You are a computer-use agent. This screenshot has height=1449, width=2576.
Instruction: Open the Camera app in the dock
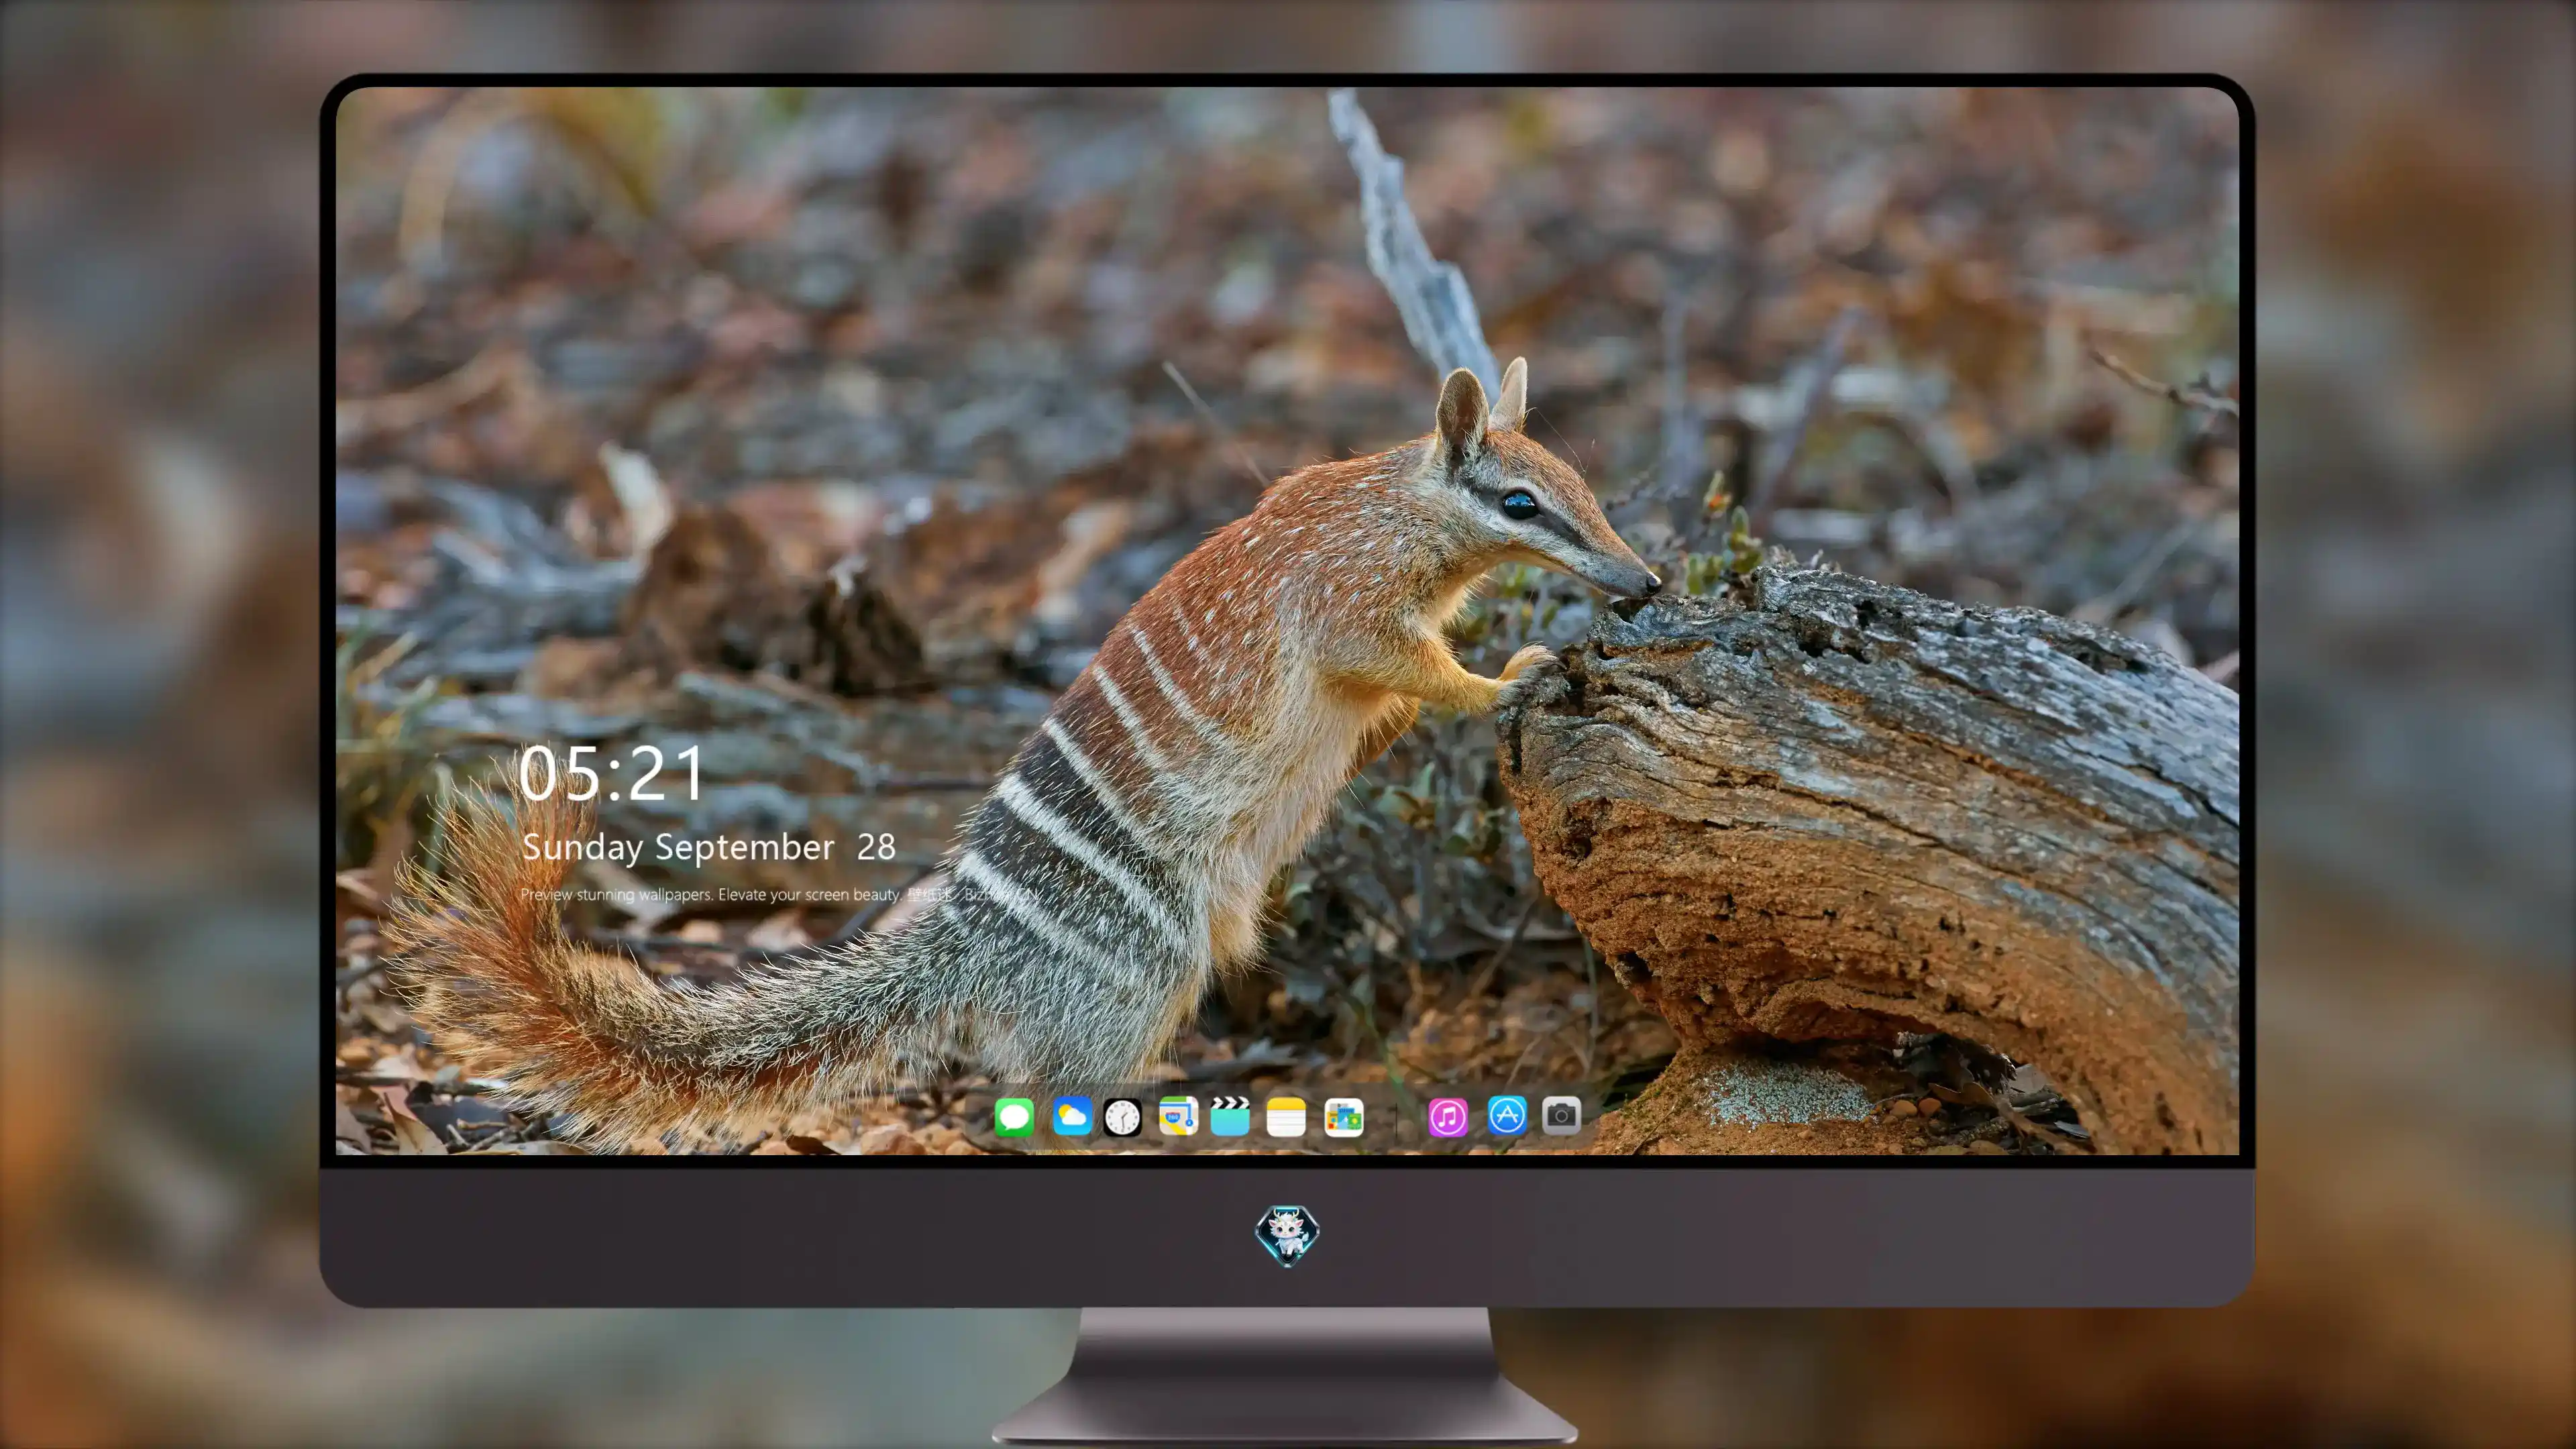click(x=1561, y=1115)
